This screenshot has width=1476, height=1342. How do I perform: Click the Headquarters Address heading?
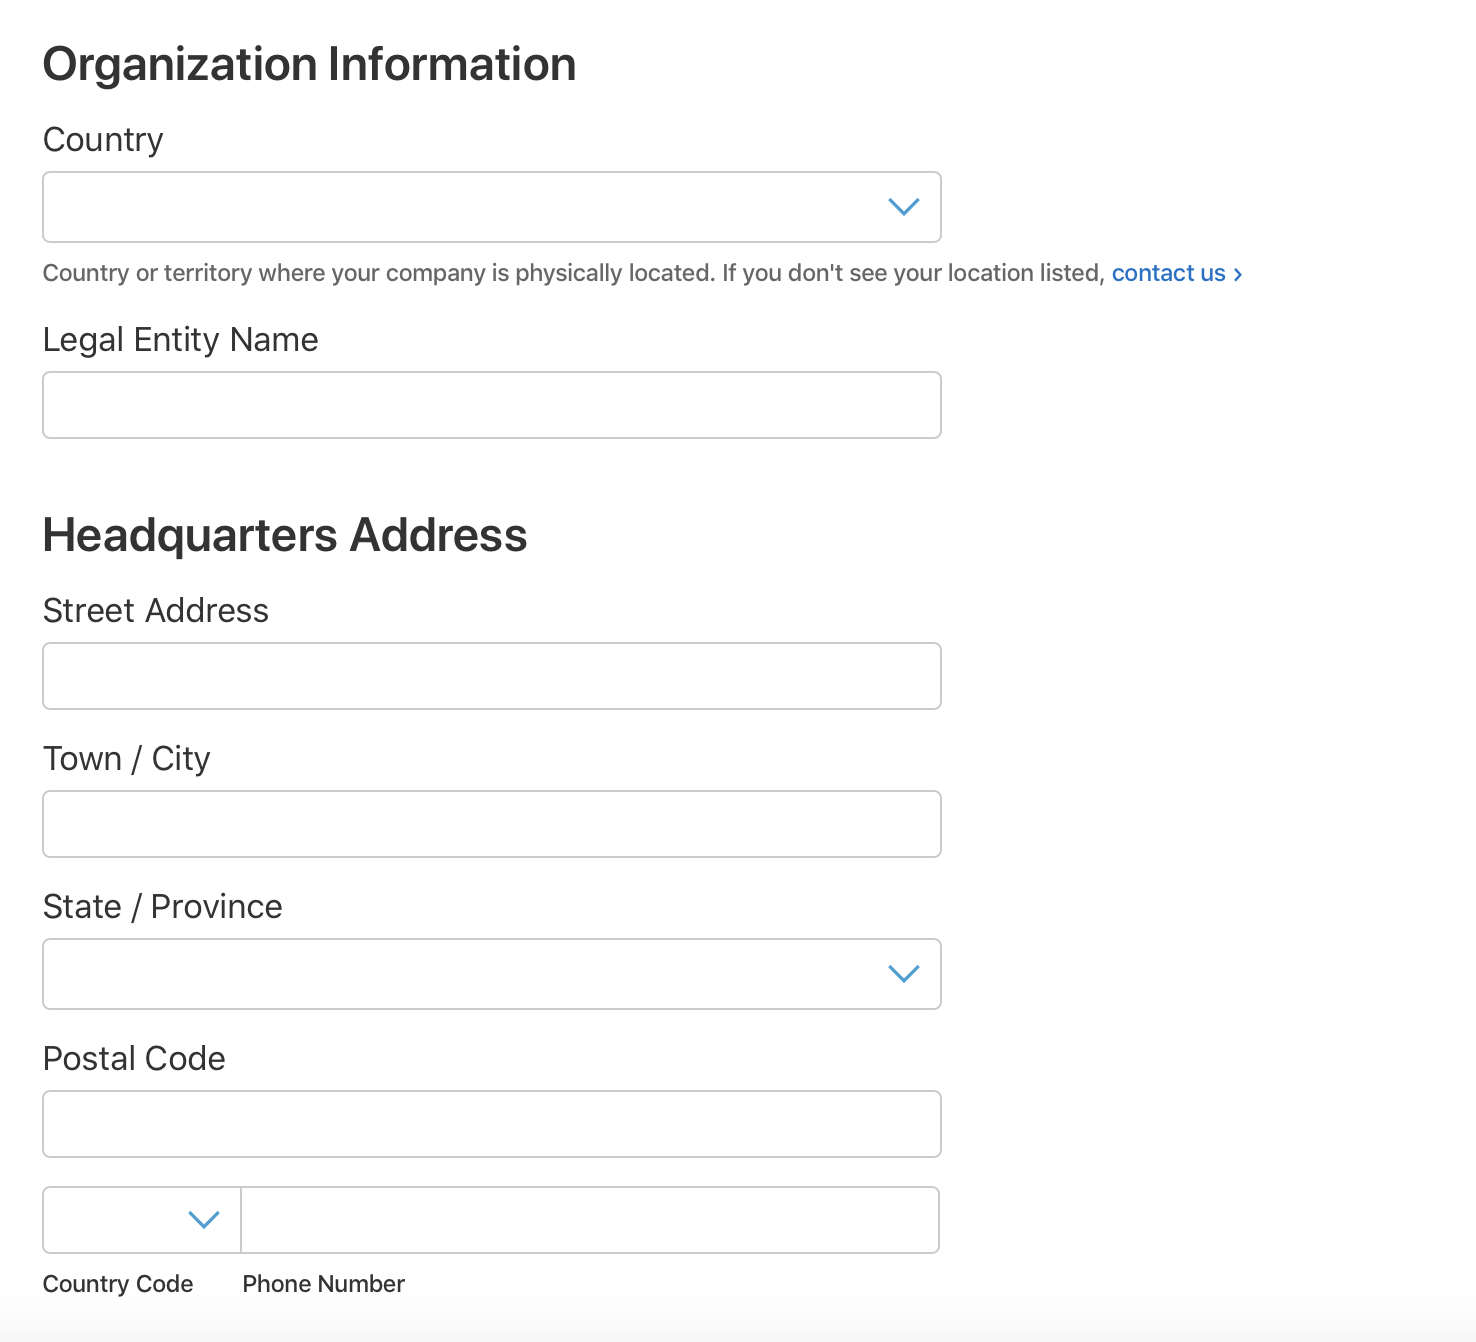[x=285, y=535]
